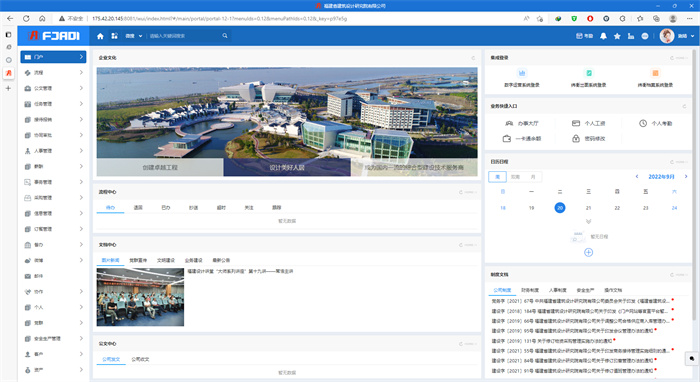
Task: Open the news photo thumbnail
Action: click(140, 297)
